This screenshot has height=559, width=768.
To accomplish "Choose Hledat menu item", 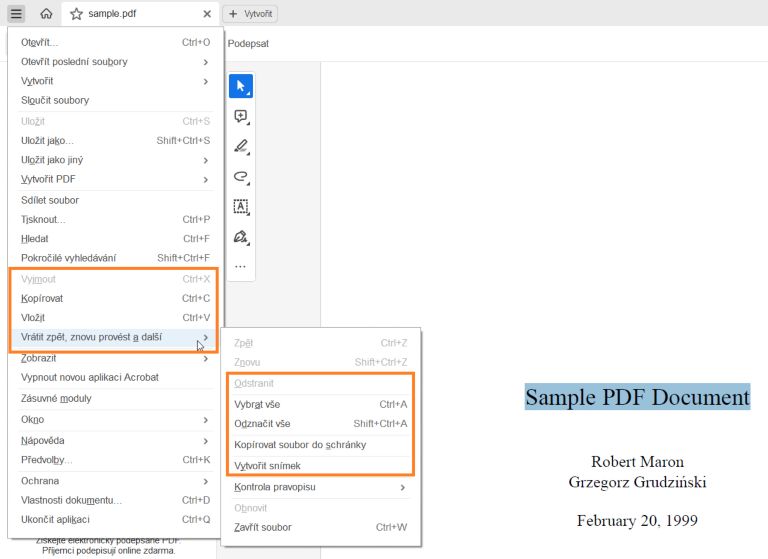I will (116, 239).
